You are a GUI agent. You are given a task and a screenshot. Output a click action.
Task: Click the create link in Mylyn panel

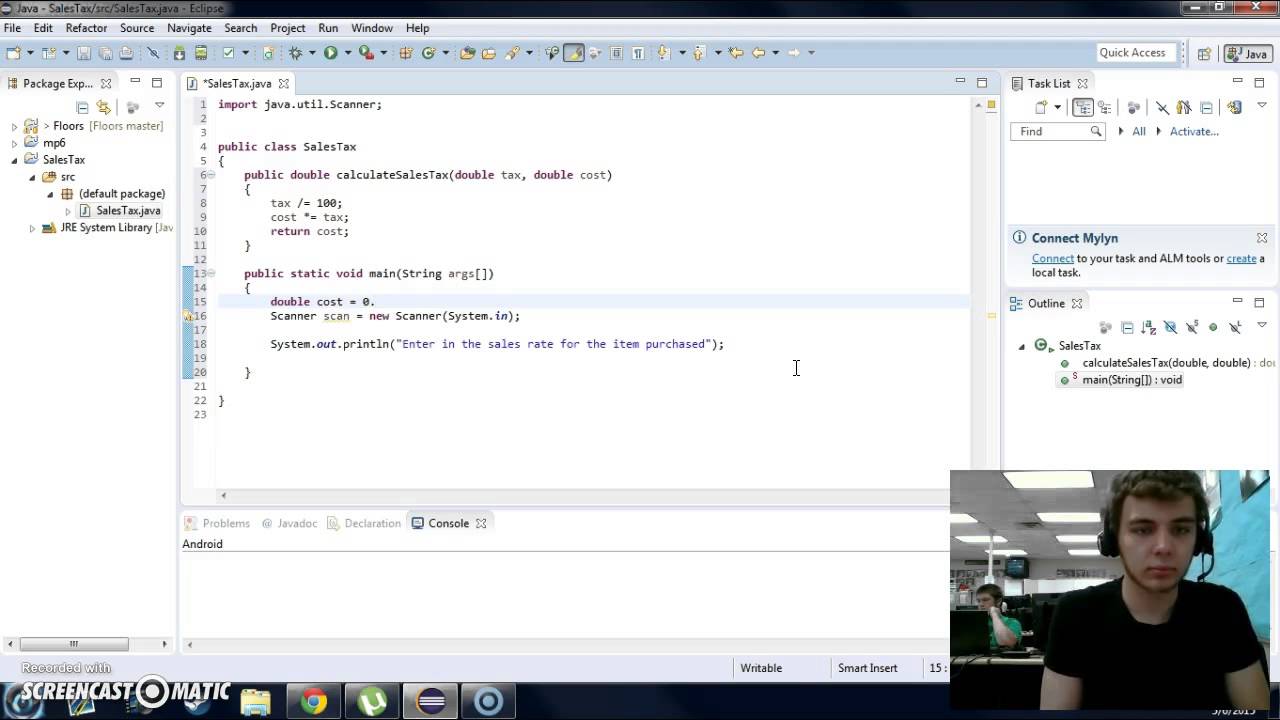click(x=1241, y=258)
